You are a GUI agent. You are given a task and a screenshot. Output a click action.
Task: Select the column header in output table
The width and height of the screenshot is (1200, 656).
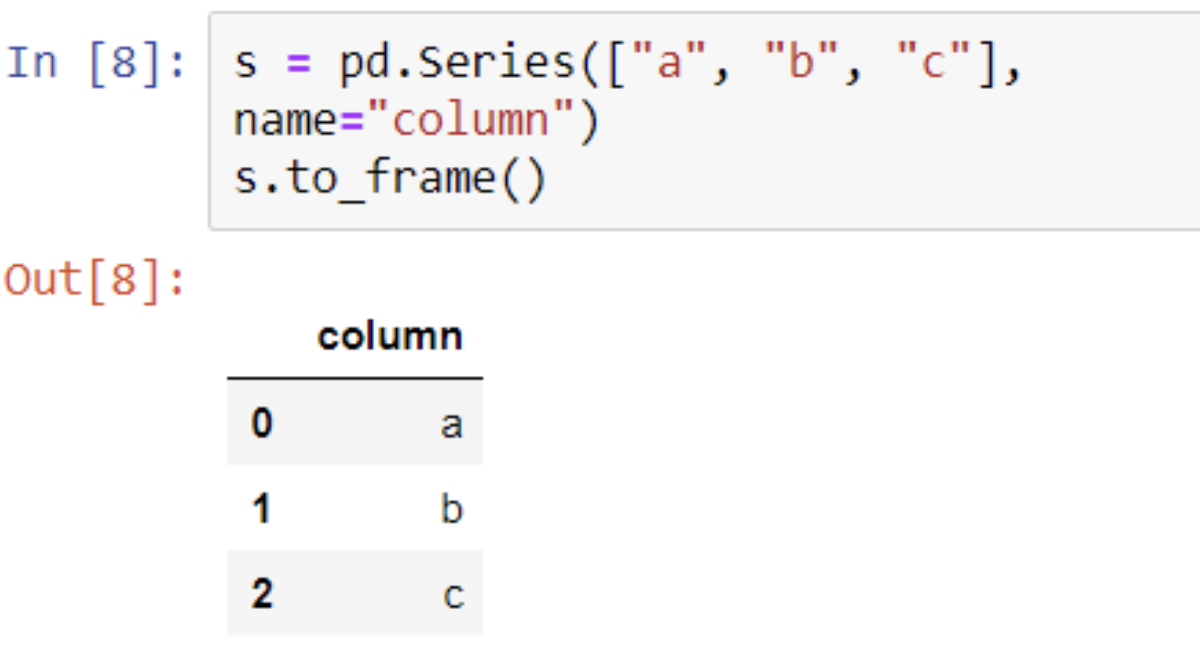tap(391, 337)
